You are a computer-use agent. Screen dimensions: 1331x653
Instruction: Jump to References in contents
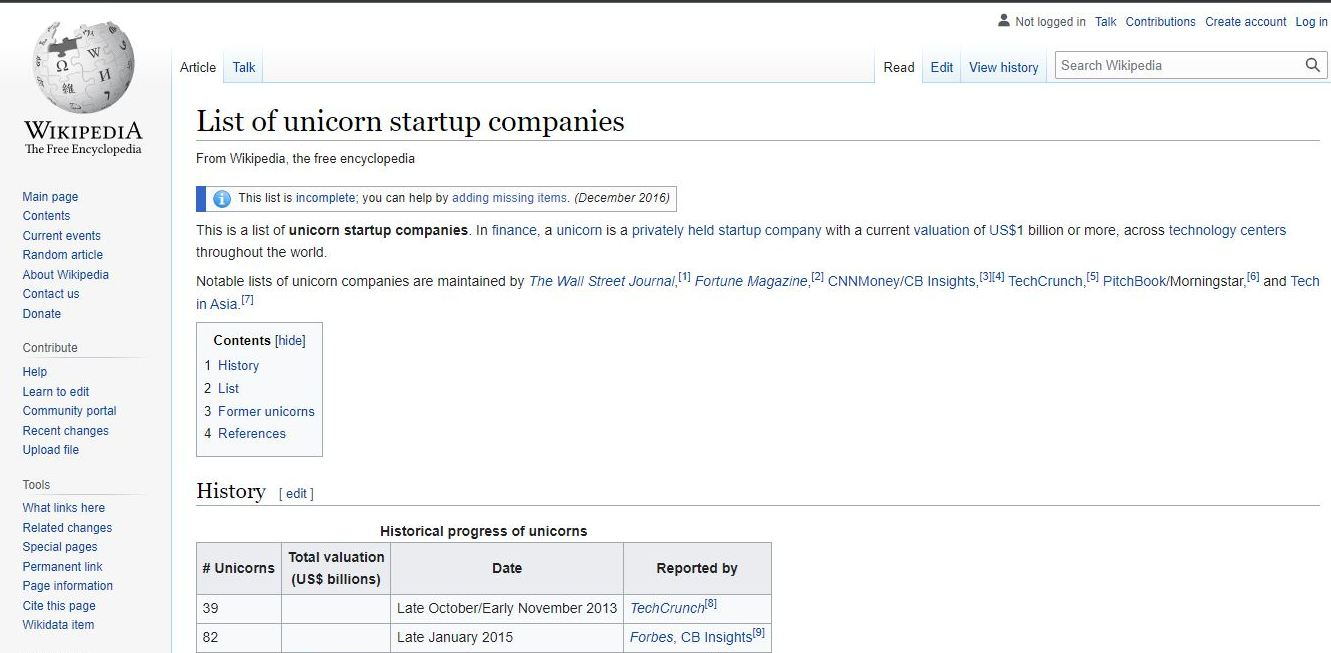tap(252, 433)
